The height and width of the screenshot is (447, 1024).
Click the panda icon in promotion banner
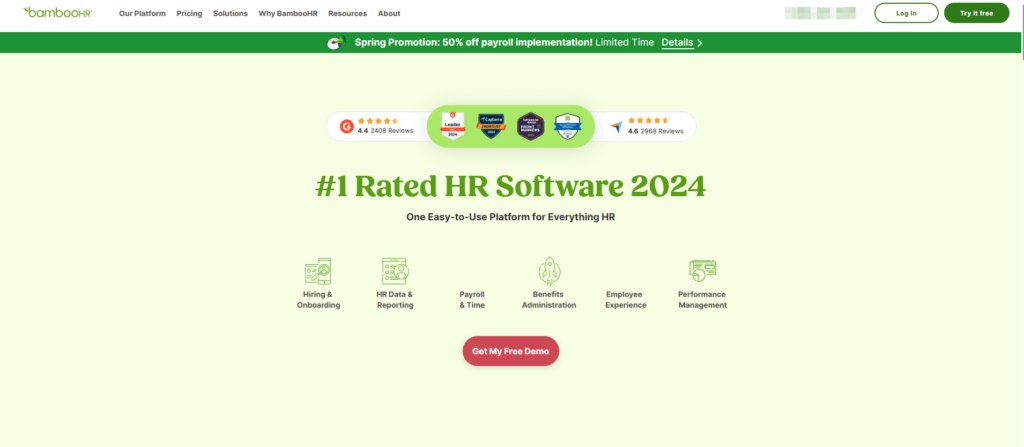pos(335,43)
